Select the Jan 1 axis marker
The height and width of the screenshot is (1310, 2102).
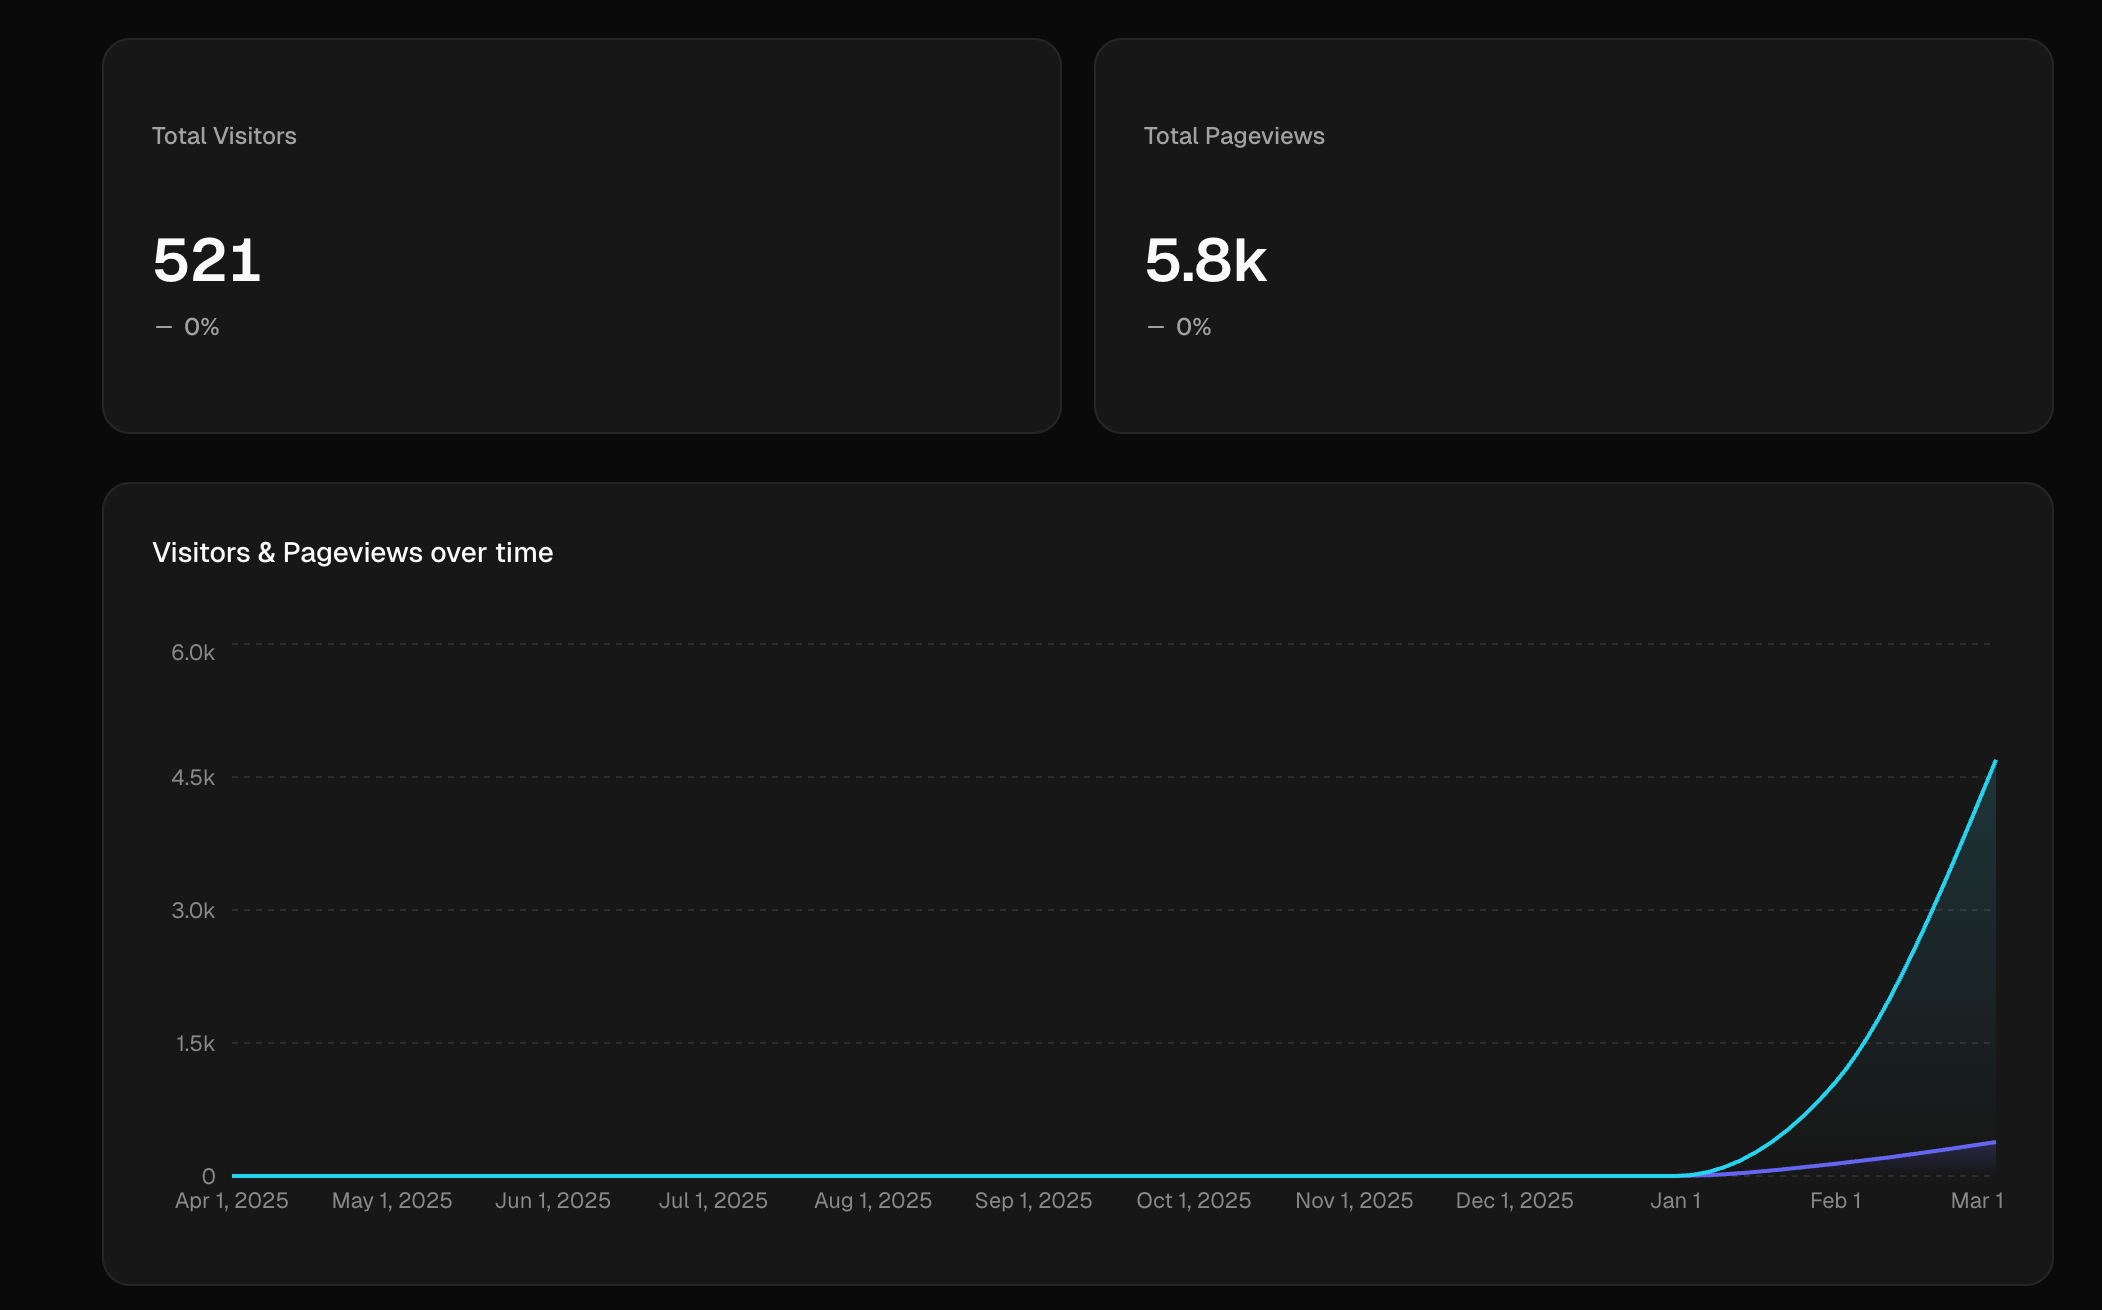tap(1675, 1200)
